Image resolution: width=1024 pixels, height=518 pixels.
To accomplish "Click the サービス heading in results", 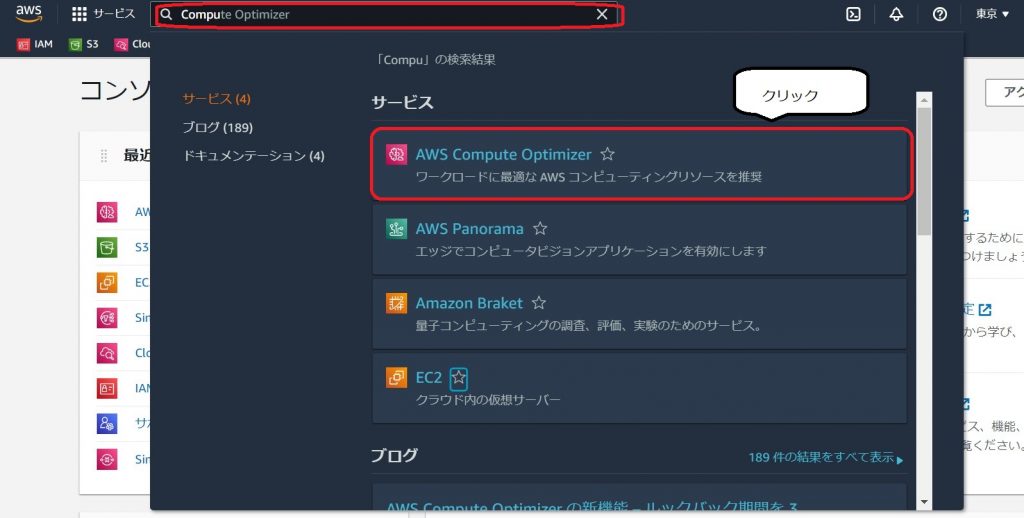I will [402, 103].
